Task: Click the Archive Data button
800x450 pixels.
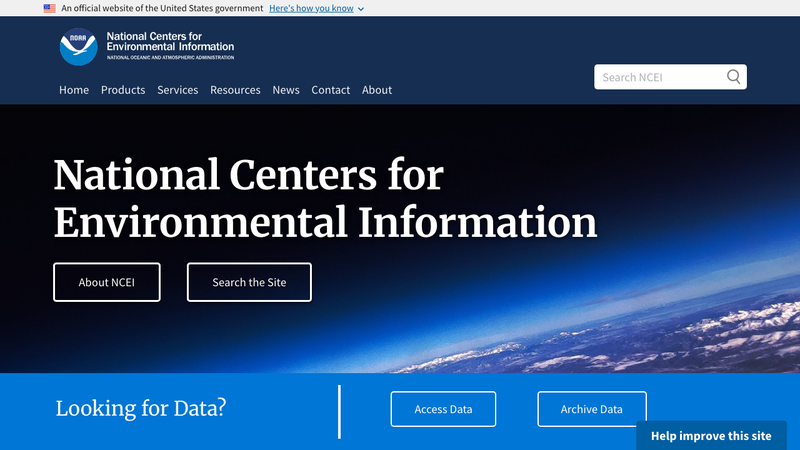Action: [591, 409]
